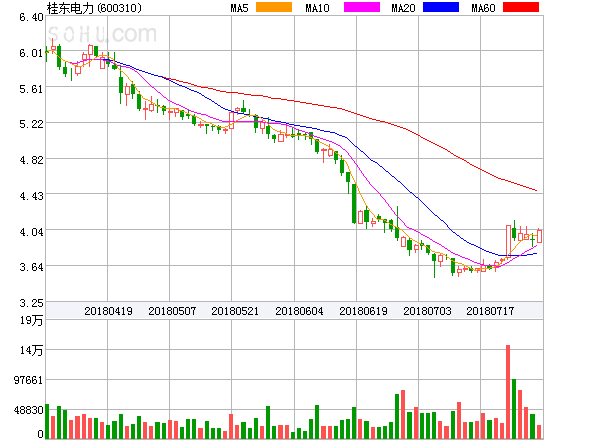
Task: Click the magenta MA10 legend swatch
Action: pos(362,7)
